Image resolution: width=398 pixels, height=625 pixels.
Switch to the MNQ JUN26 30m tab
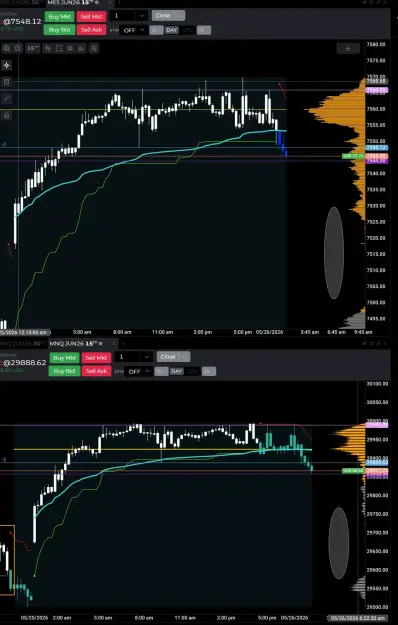tap(22, 344)
